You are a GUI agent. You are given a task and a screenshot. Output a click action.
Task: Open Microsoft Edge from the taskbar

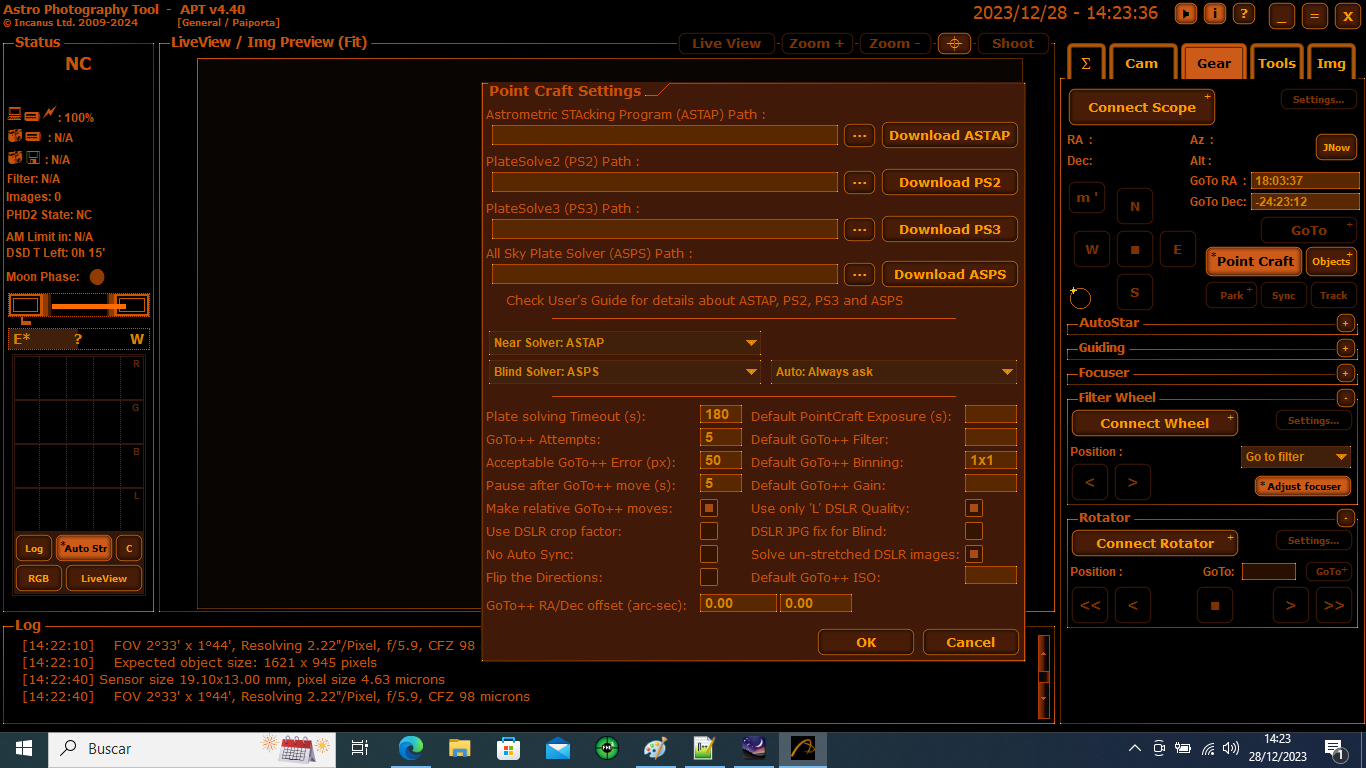[x=410, y=748]
